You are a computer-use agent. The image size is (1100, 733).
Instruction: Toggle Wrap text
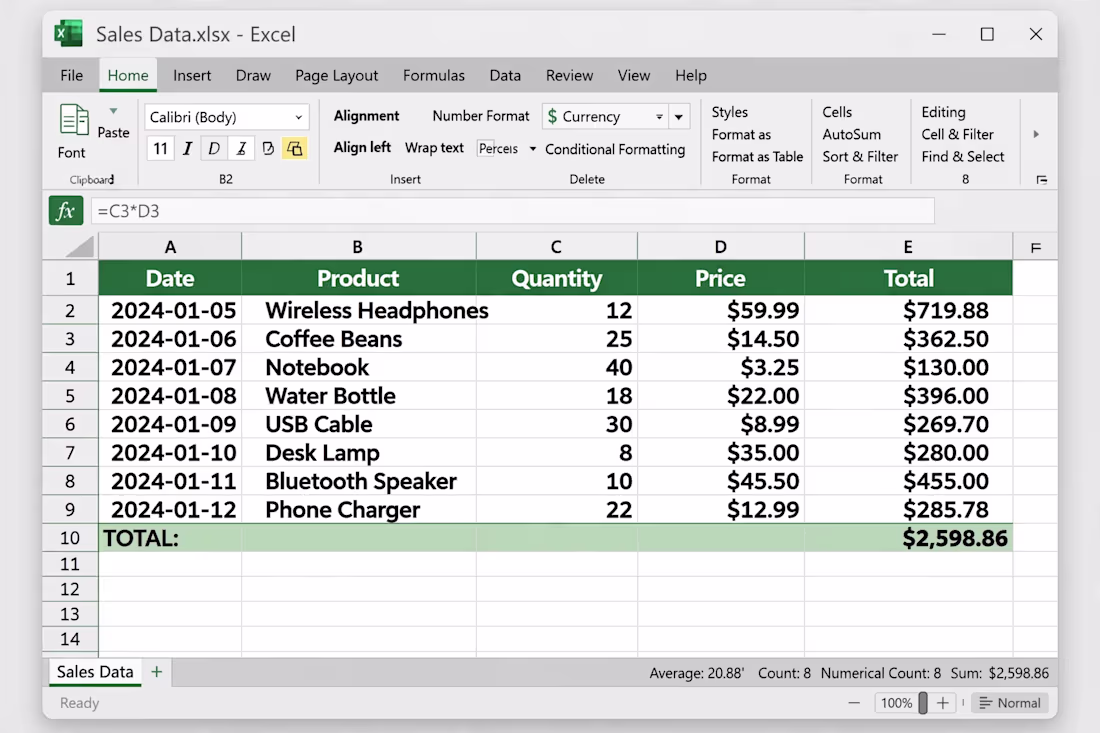pyautogui.click(x=434, y=148)
